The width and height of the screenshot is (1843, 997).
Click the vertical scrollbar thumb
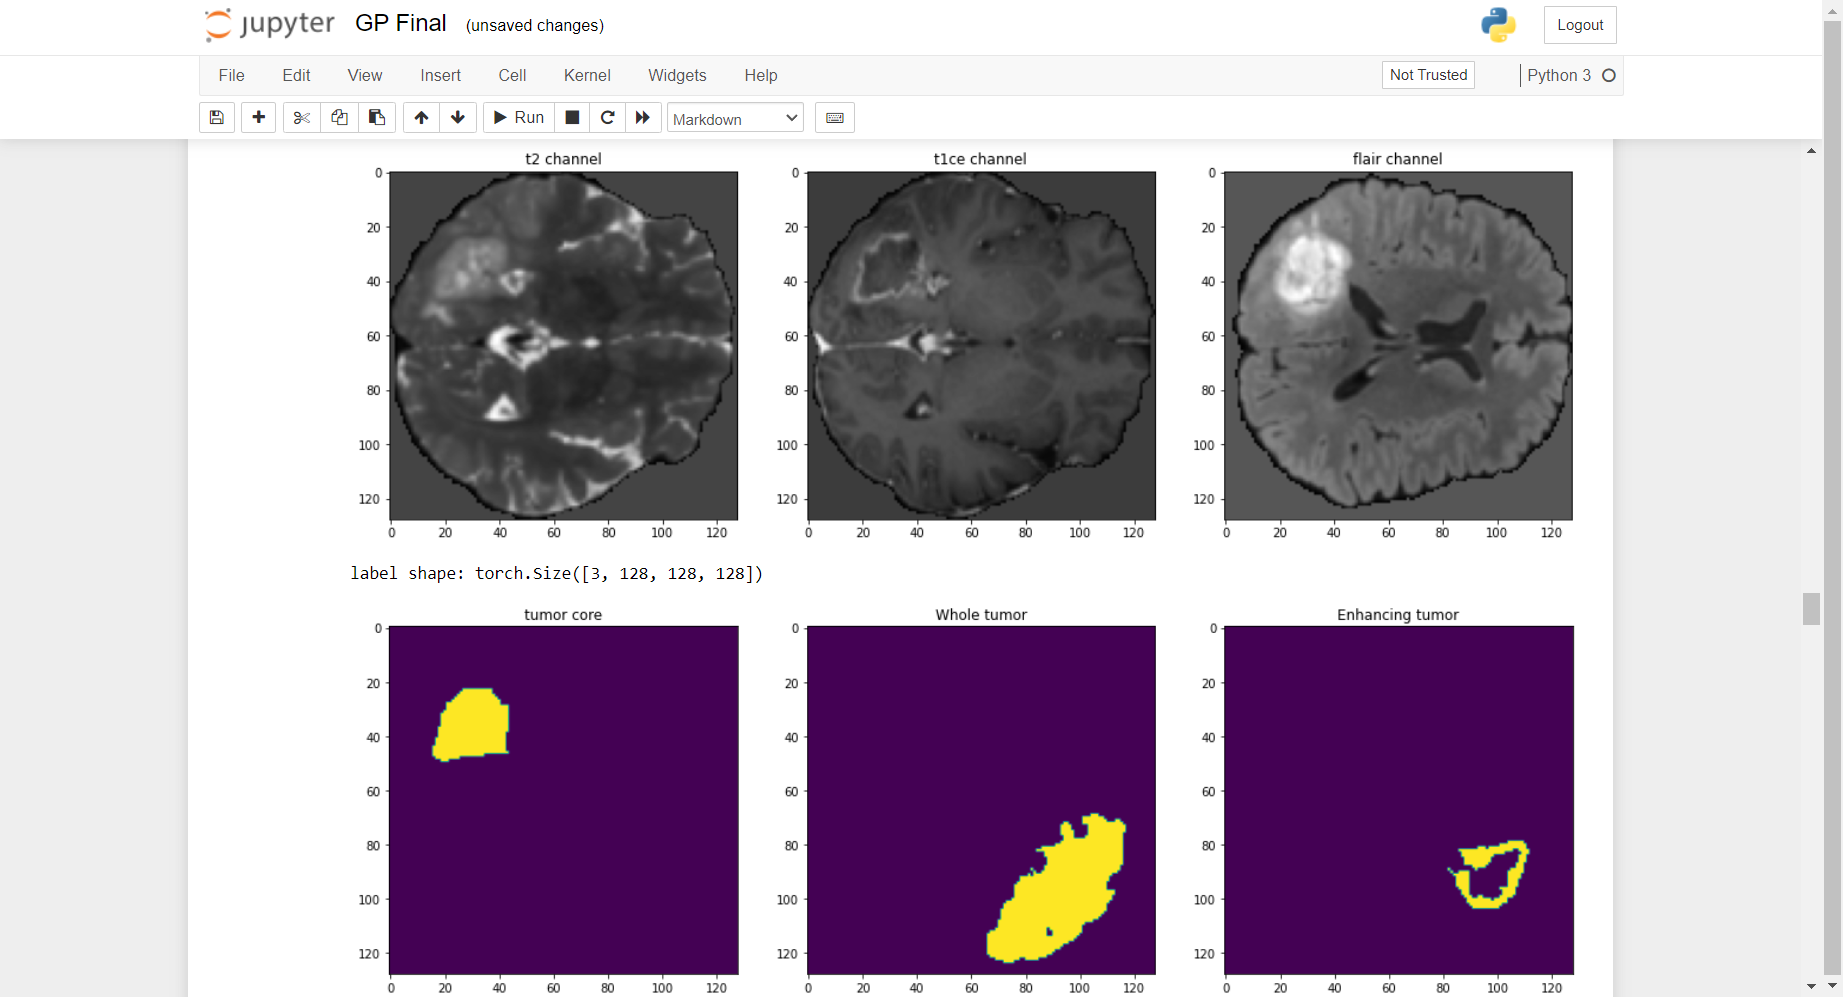click(x=1811, y=609)
